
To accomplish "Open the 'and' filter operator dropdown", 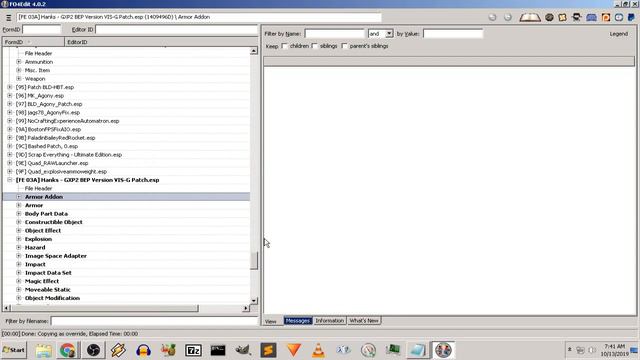I will coord(389,34).
